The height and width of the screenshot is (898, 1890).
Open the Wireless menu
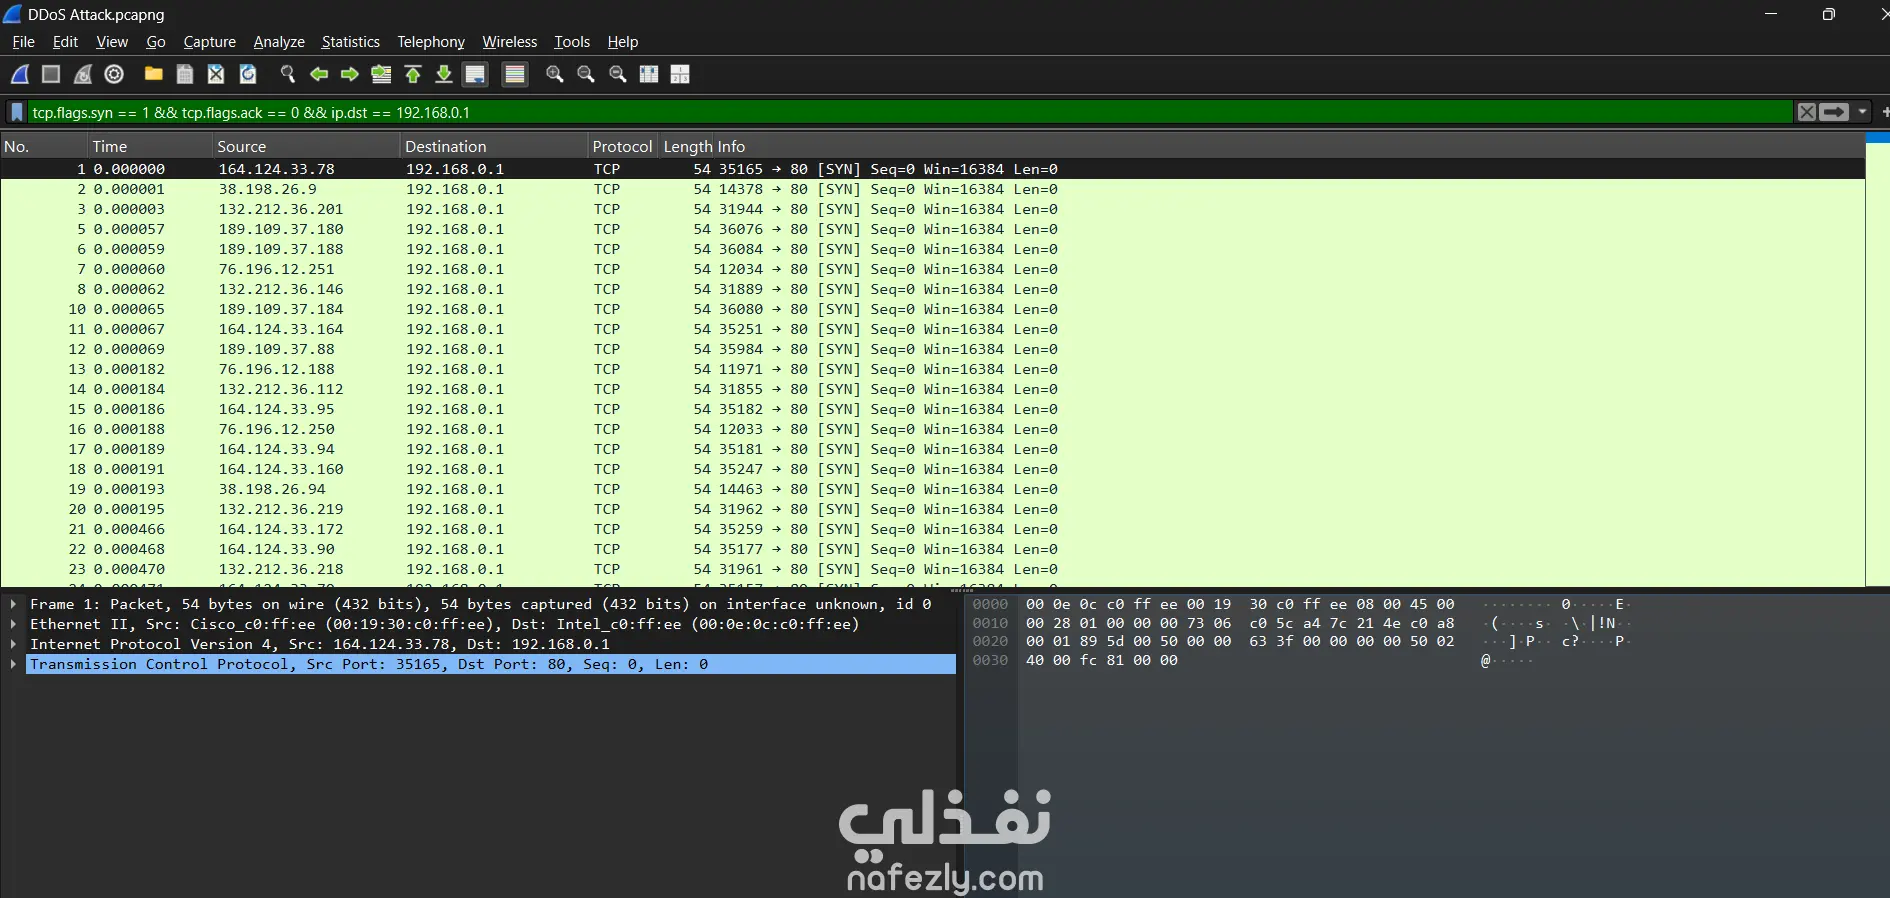[510, 42]
